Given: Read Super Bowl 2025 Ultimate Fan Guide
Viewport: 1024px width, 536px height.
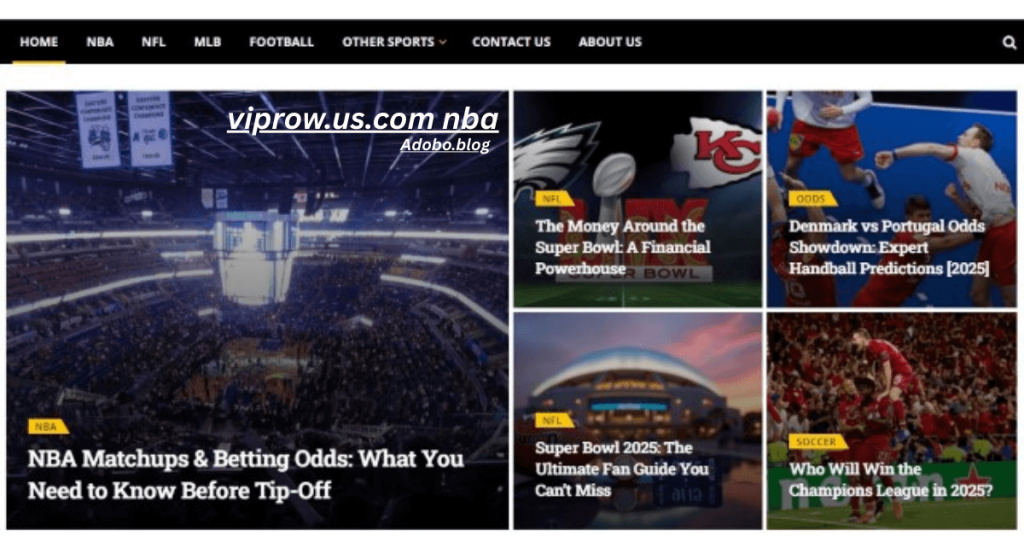Looking at the screenshot, I should 622,468.
